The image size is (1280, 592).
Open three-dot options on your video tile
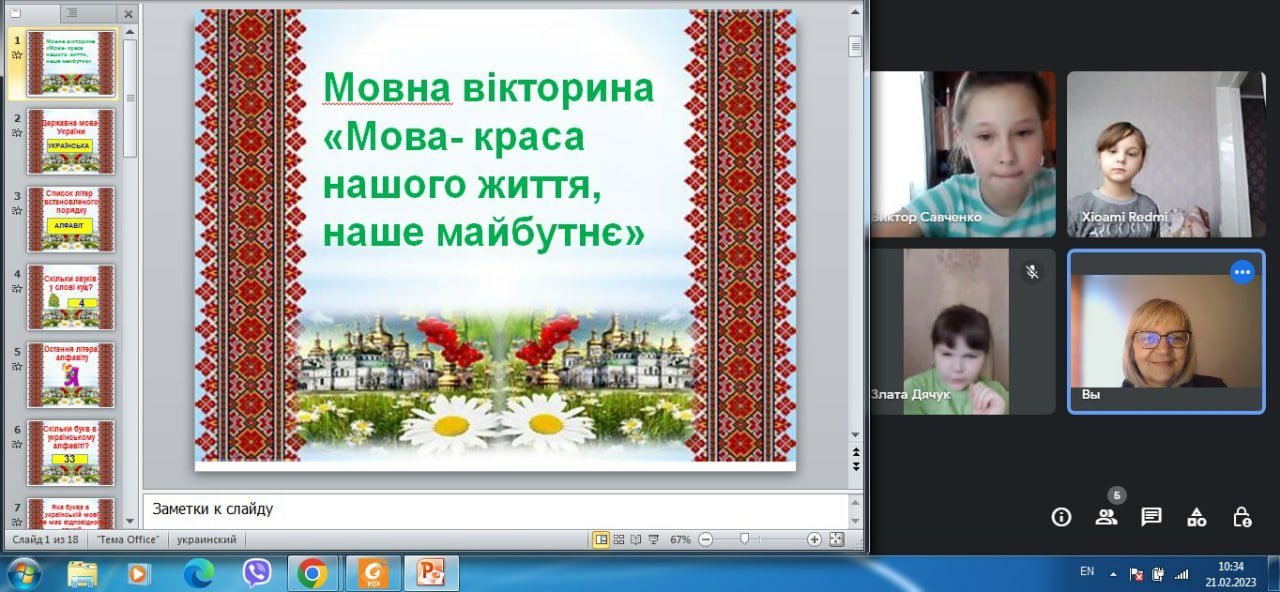click(x=1242, y=271)
